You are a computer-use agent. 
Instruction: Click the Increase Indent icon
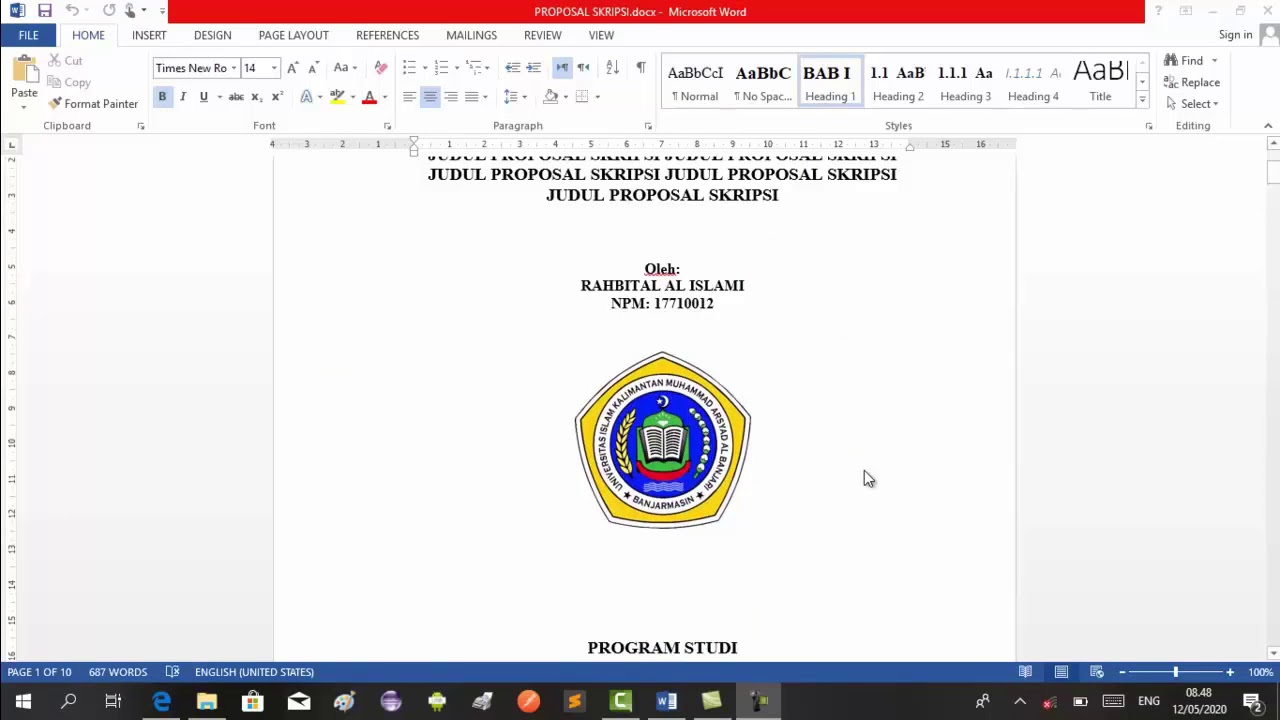534,68
